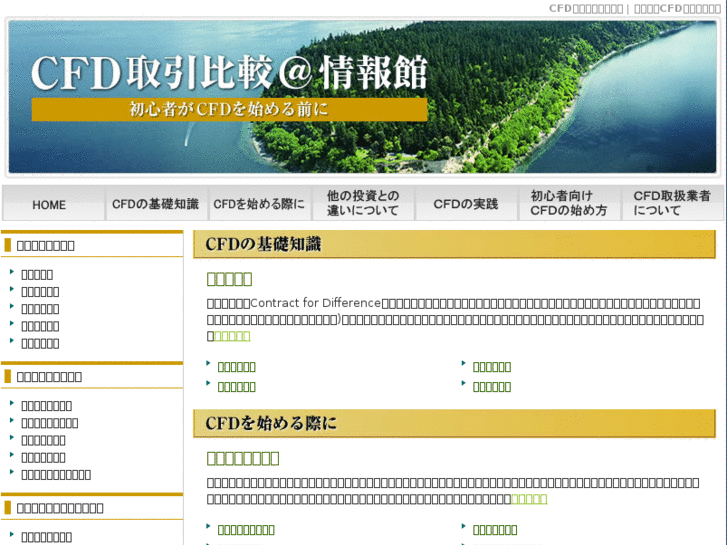
Task: Follow the light-green link ending the CFDを始める際に paragraph
Action: (529, 499)
